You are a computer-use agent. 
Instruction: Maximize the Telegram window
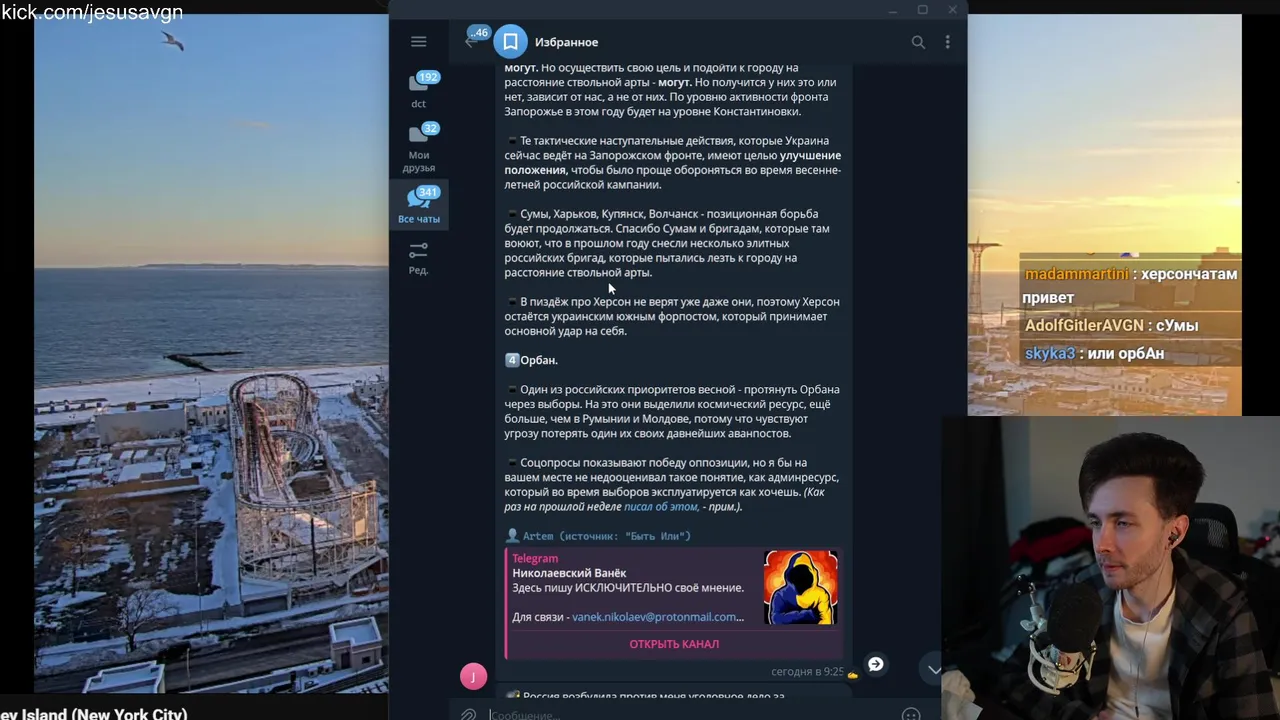point(923,10)
